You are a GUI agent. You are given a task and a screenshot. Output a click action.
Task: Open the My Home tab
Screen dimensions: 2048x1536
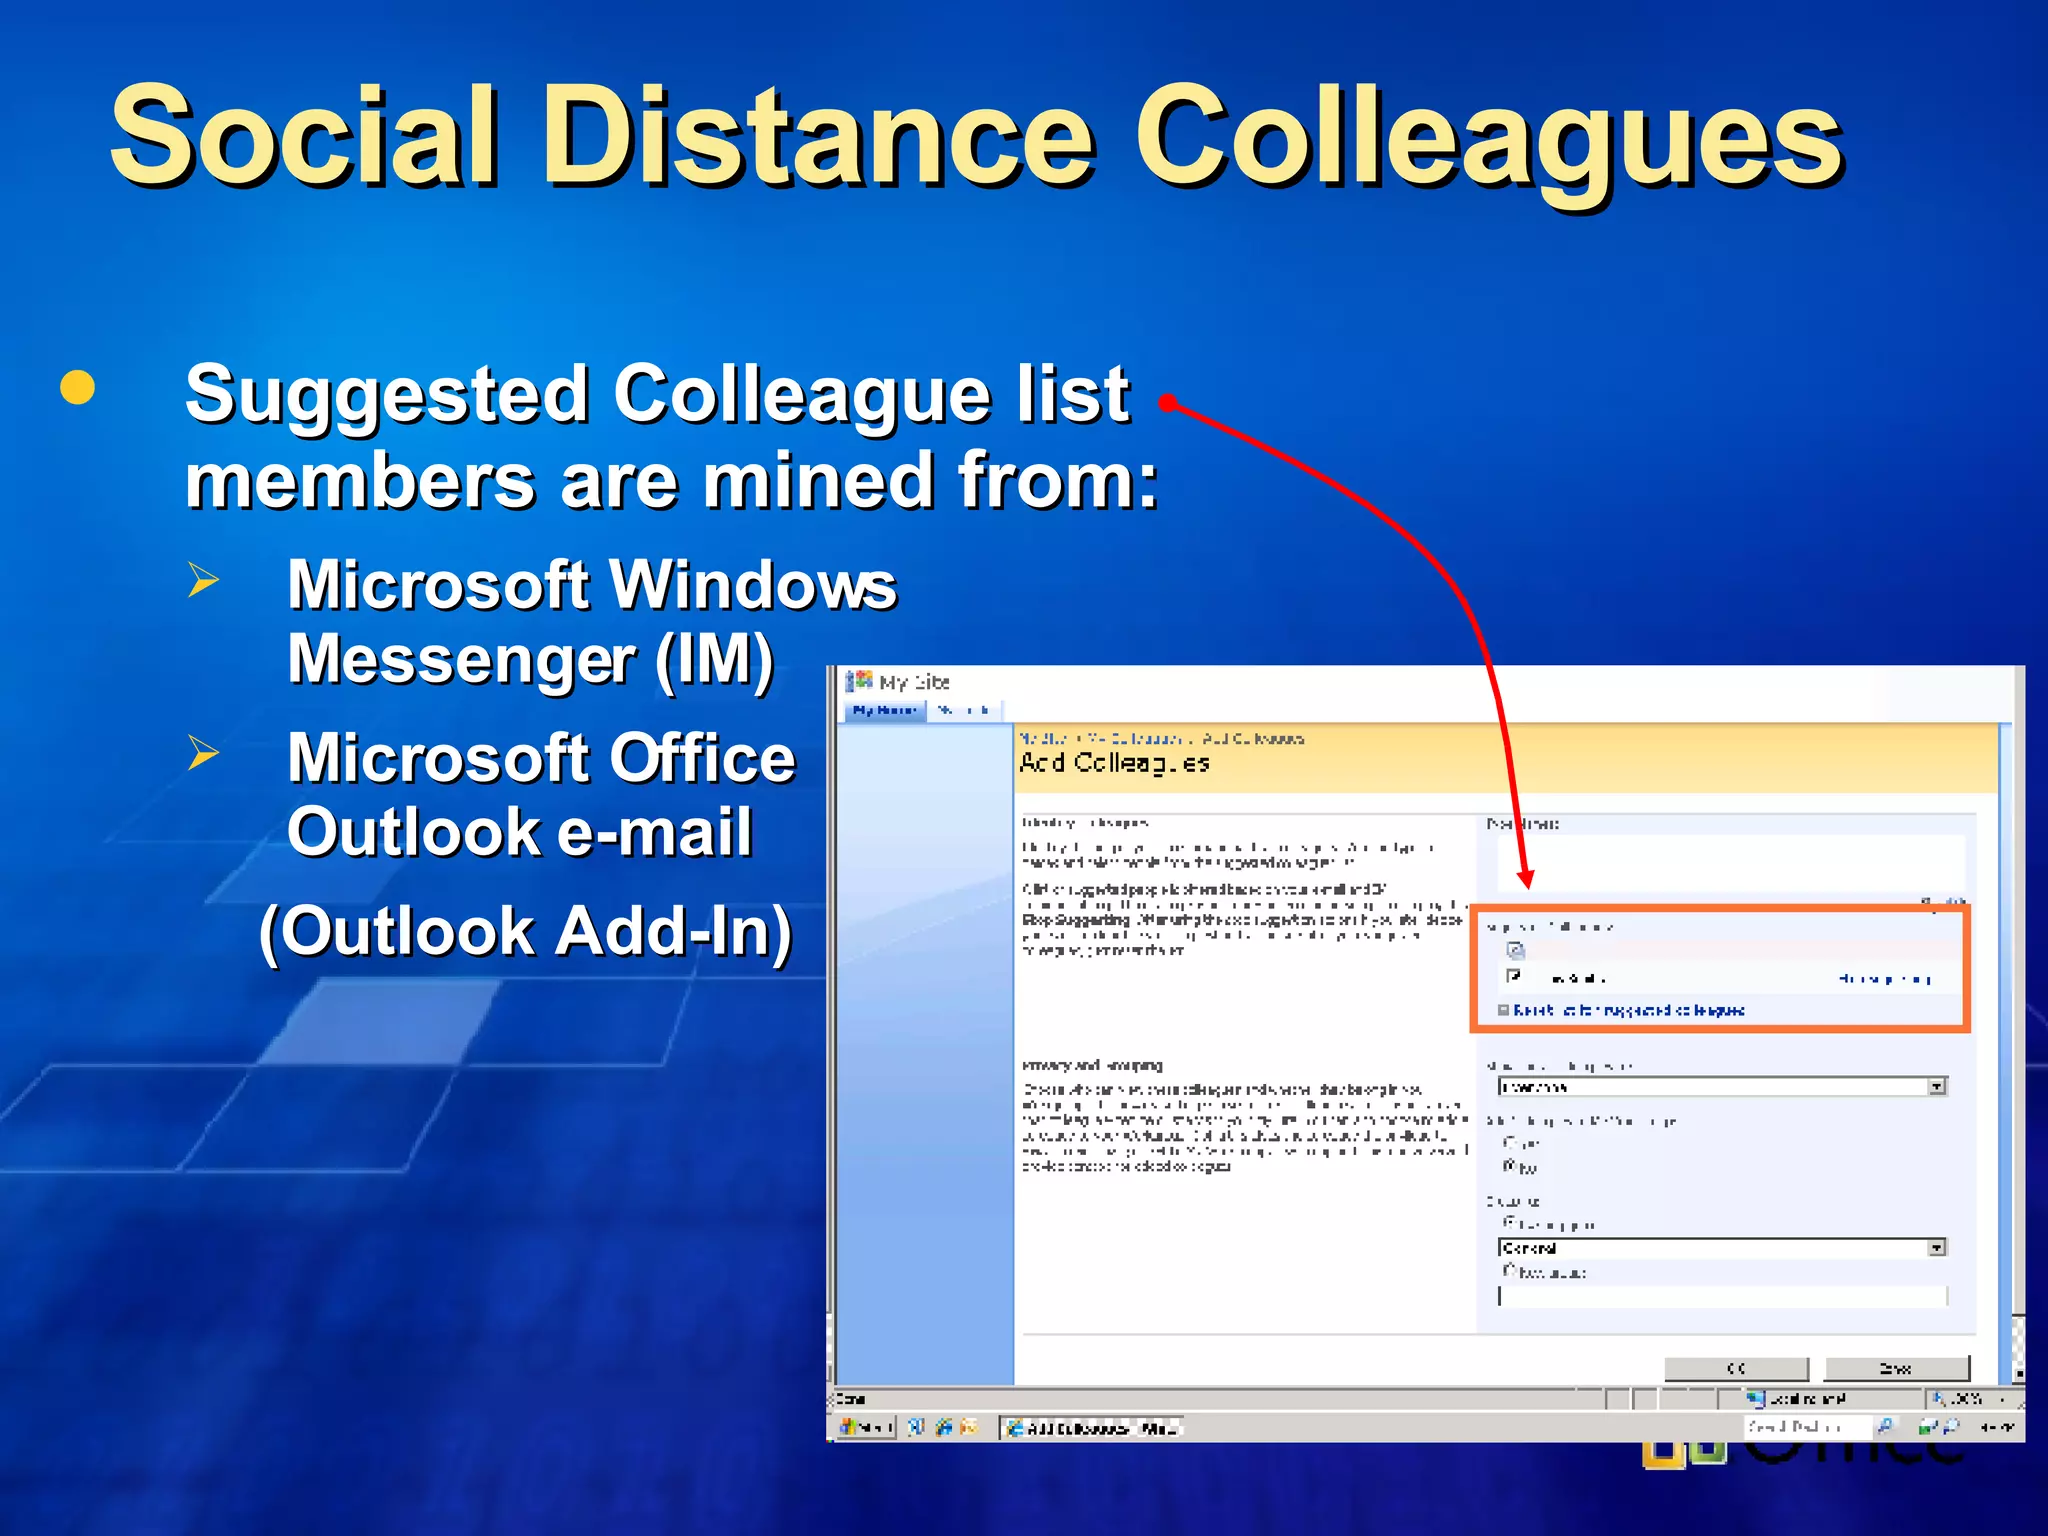885,710
